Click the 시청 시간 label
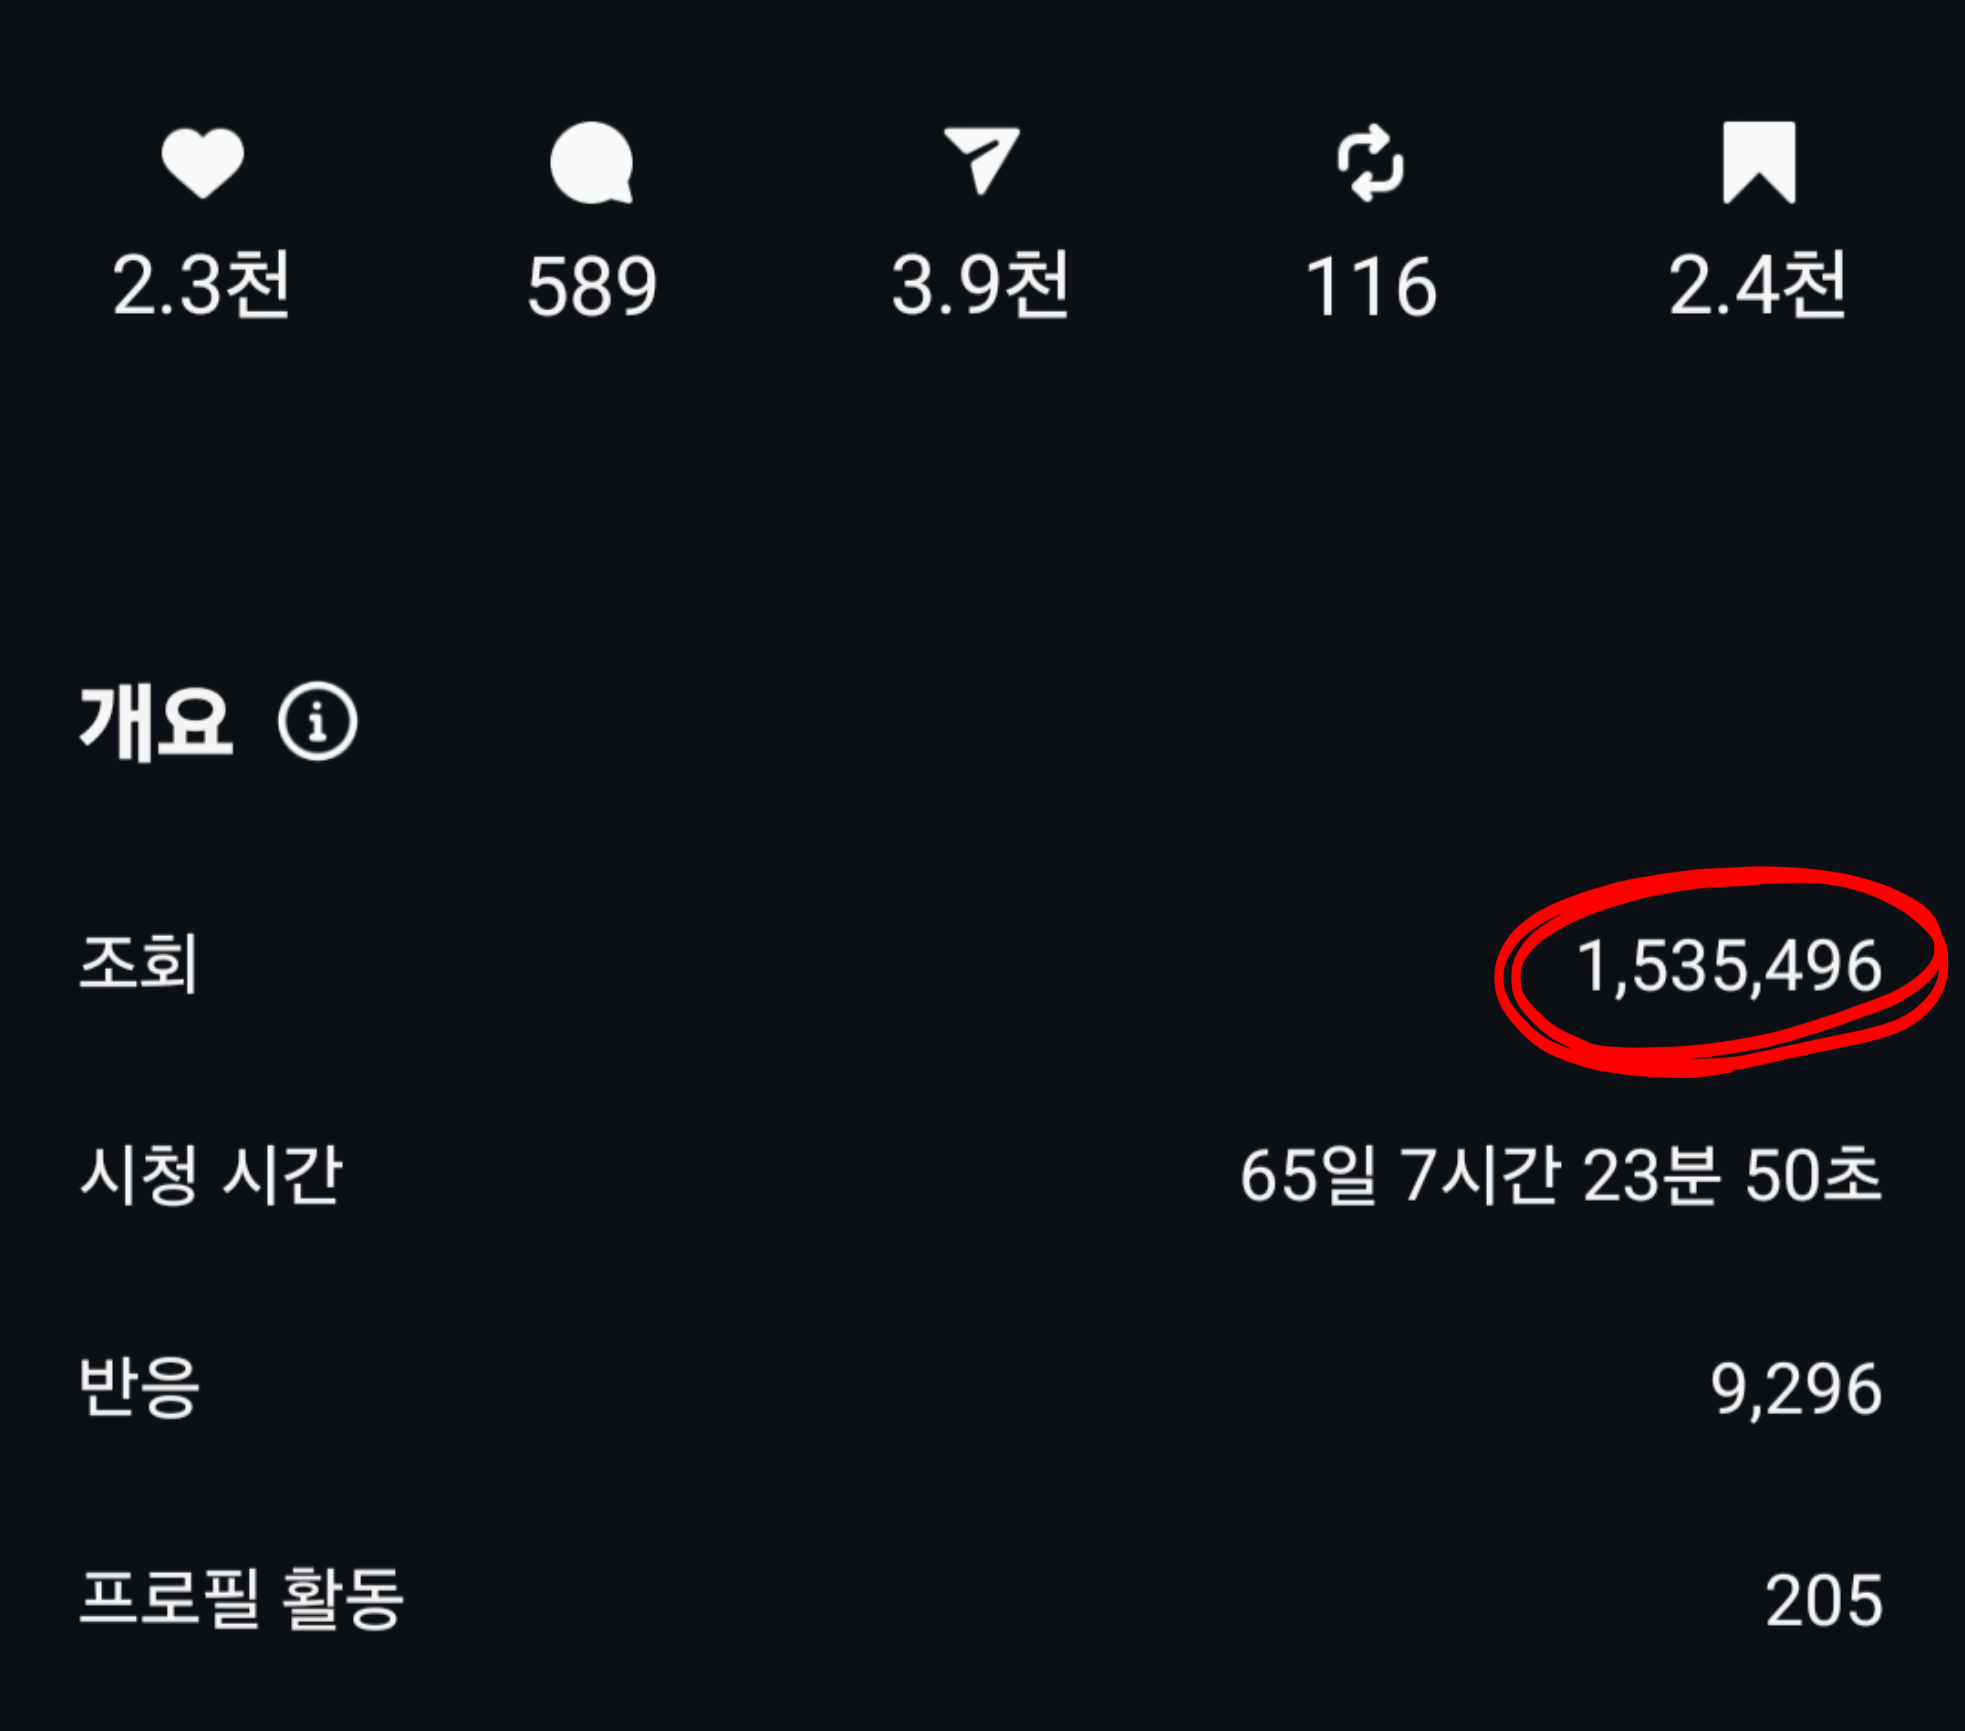The height and width of the screenshot is (1731, 1965). point(212,1175)
